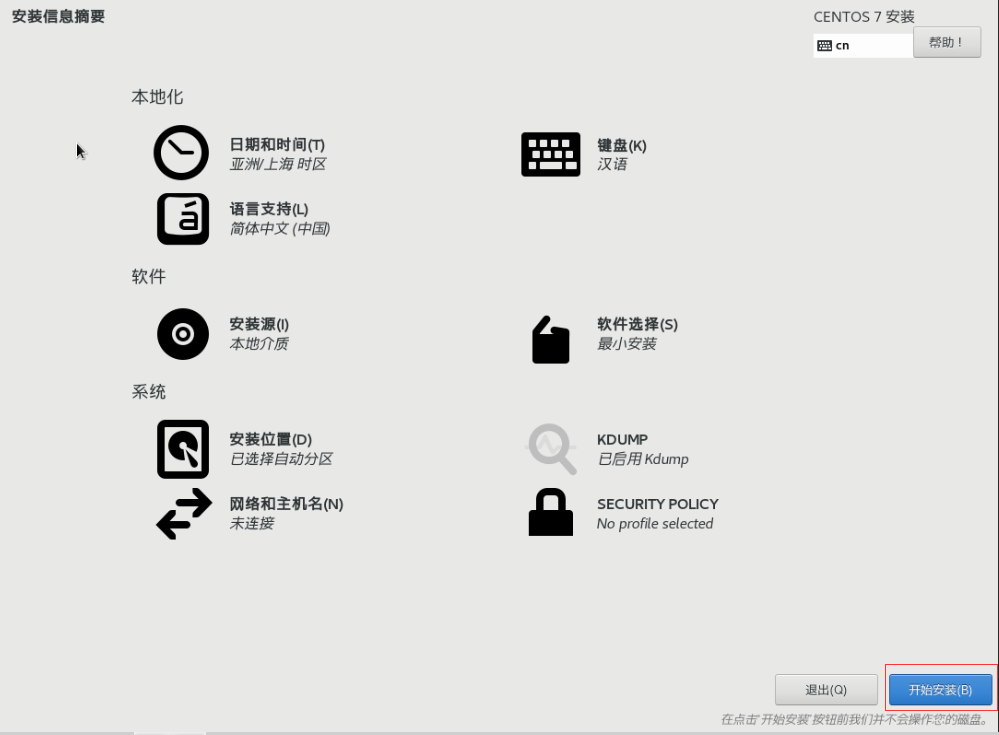
Task: Open the SECURITY POLICY padlock icon
Action: tap(550, 512)
